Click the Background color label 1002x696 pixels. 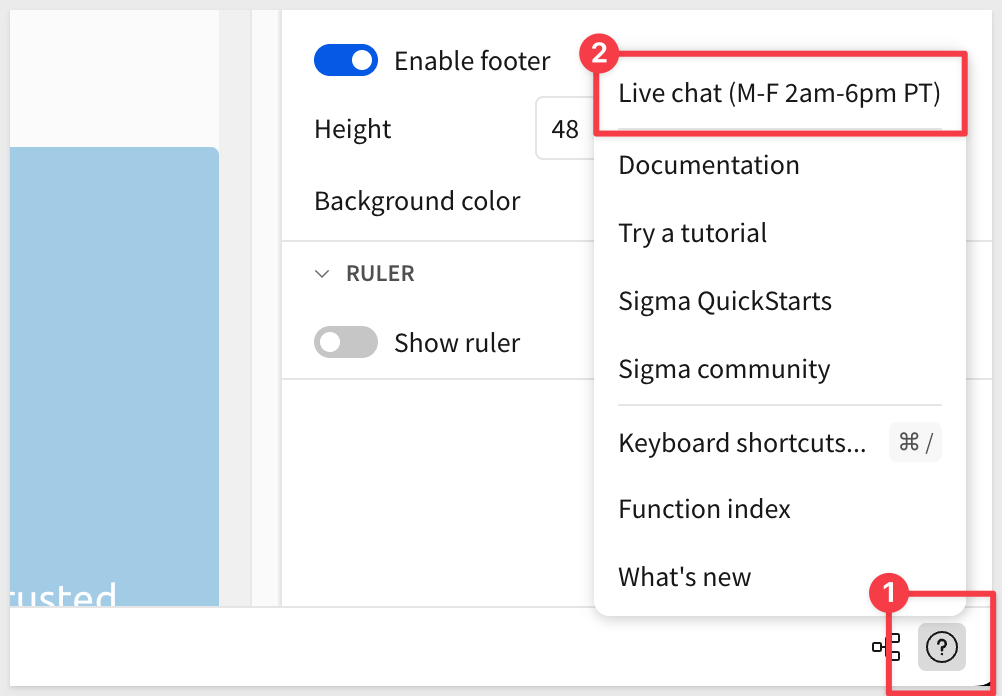click(417, 201)
